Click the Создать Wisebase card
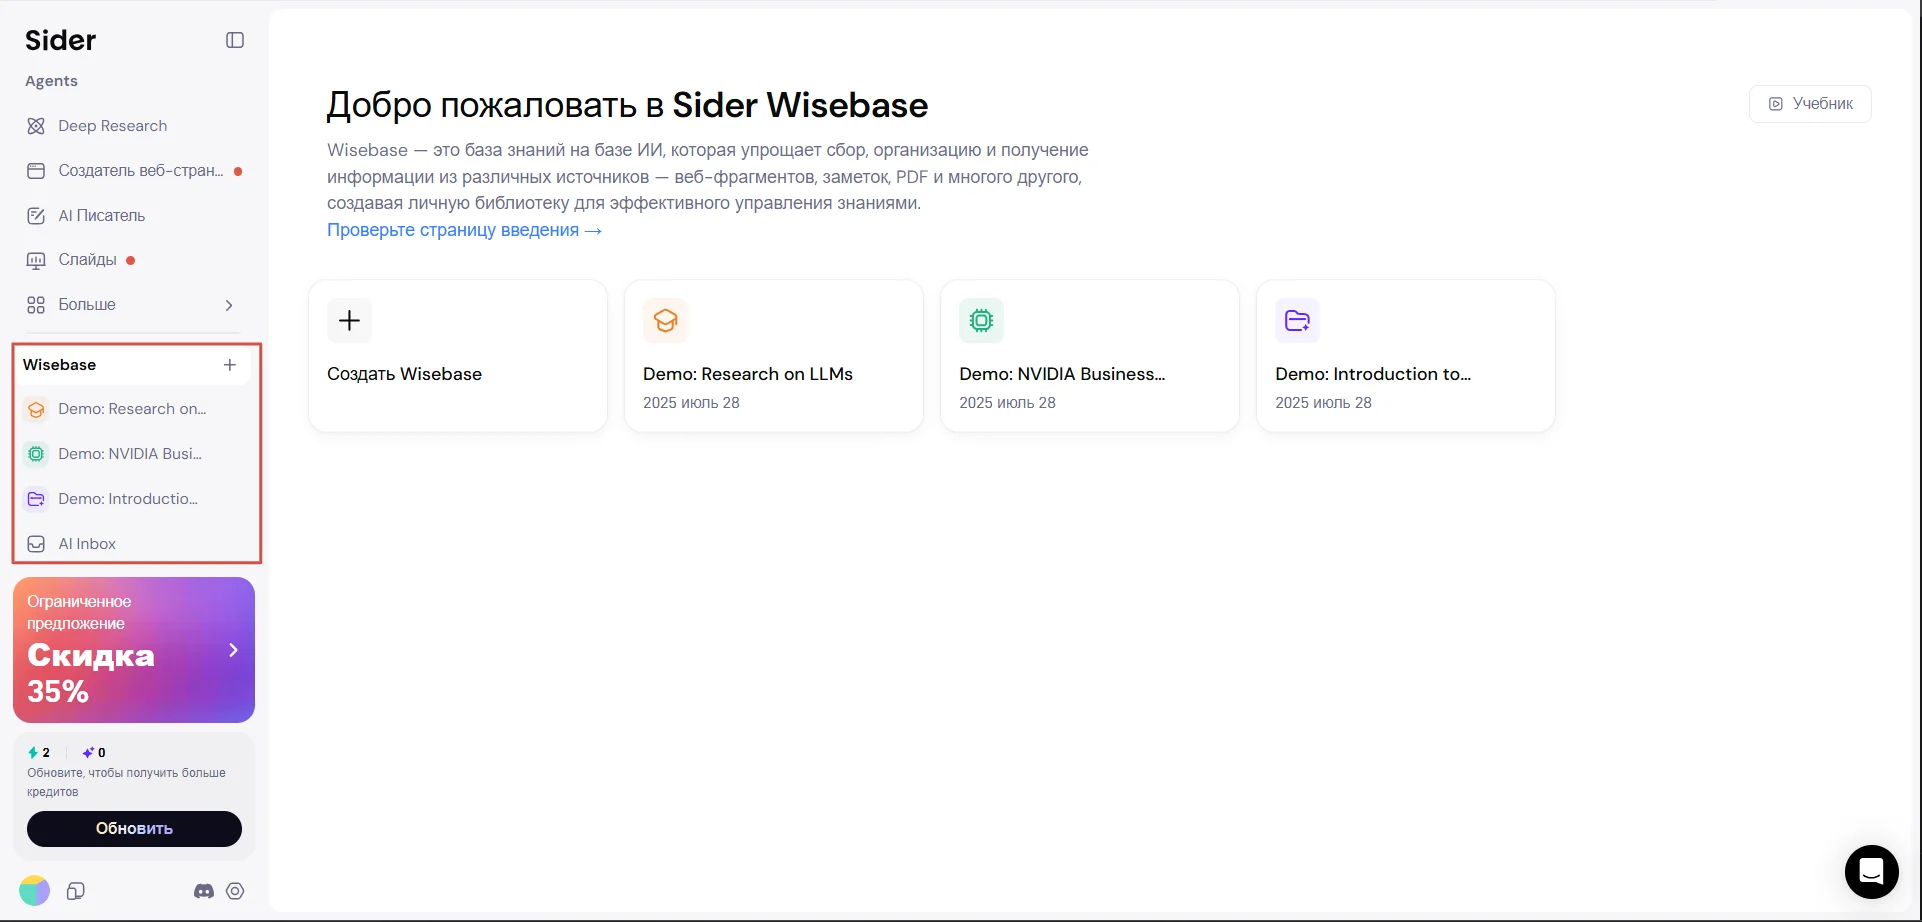 [458, 356]
